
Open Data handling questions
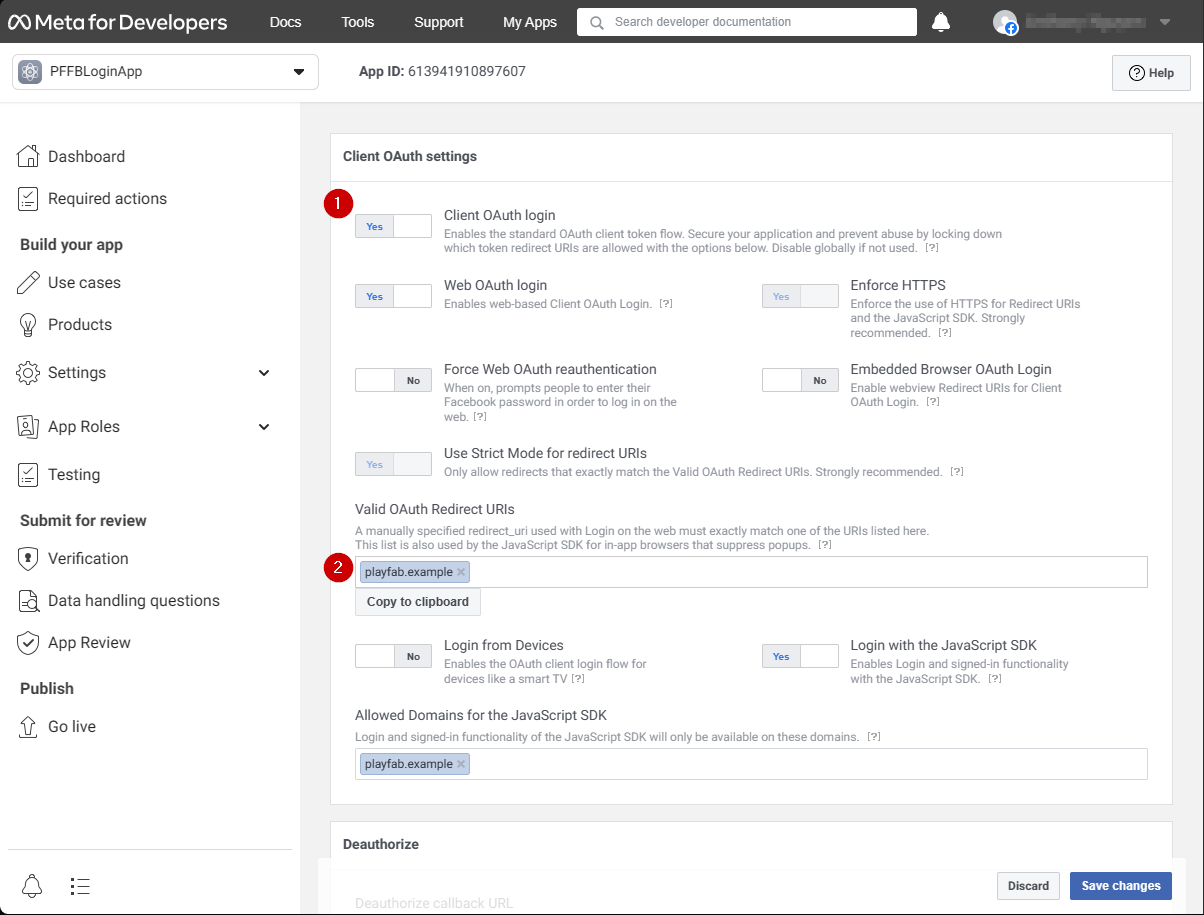133,600
